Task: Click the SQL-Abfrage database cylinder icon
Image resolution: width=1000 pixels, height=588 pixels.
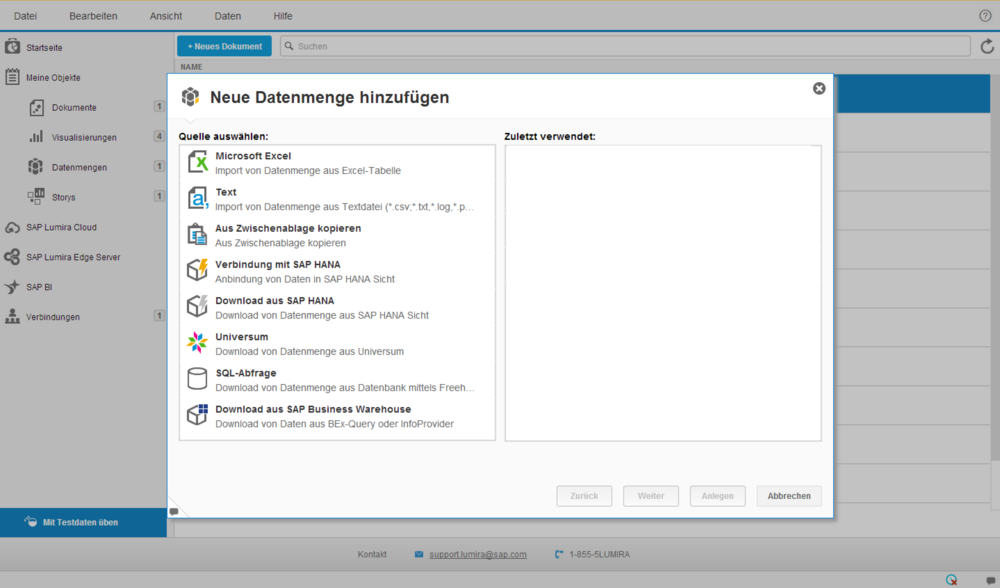Action: pos(197,379)
